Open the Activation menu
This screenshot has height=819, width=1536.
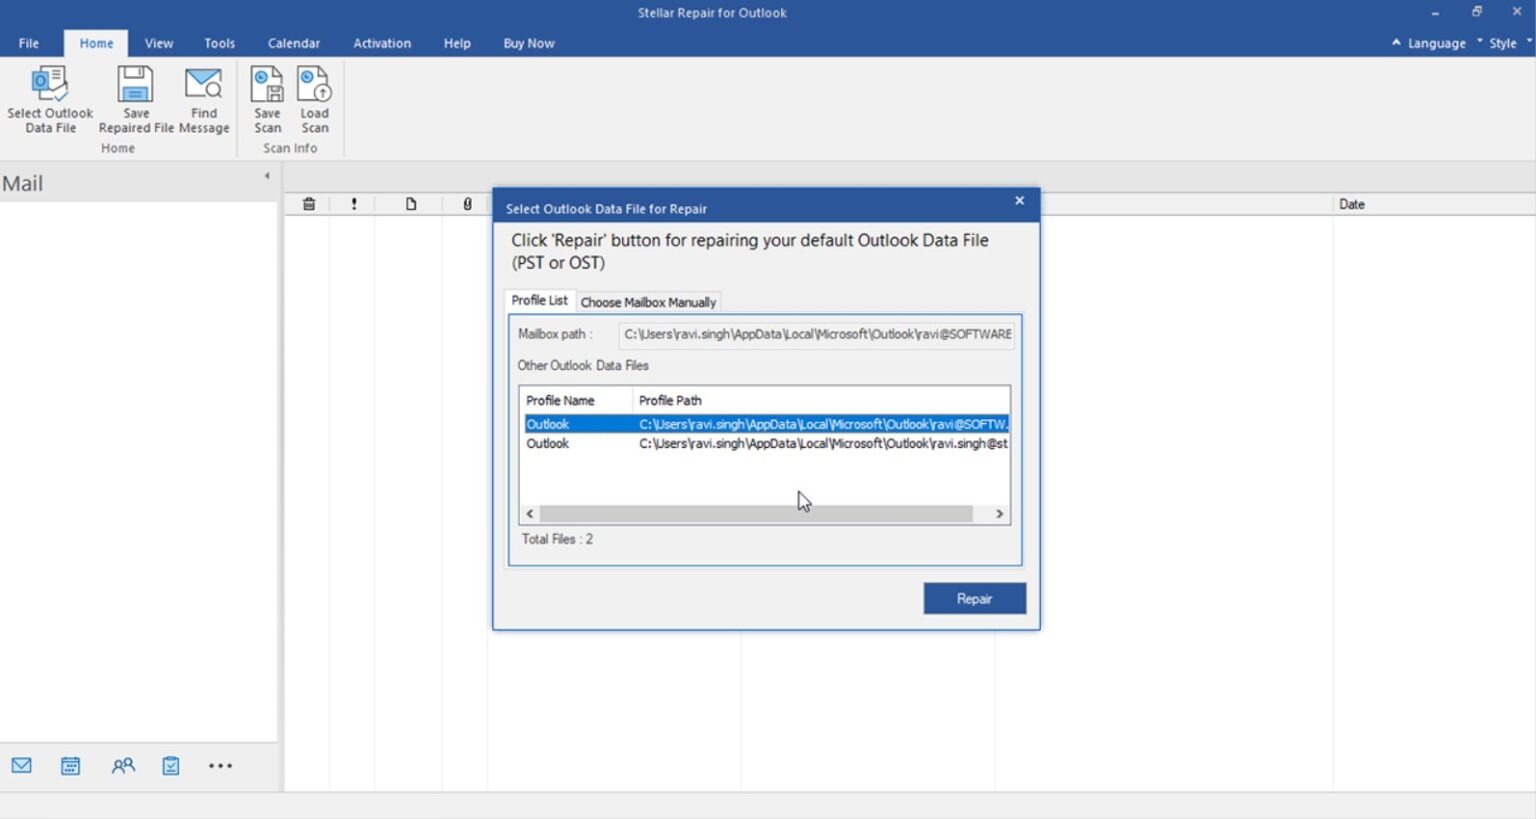(x=381, y=43)
